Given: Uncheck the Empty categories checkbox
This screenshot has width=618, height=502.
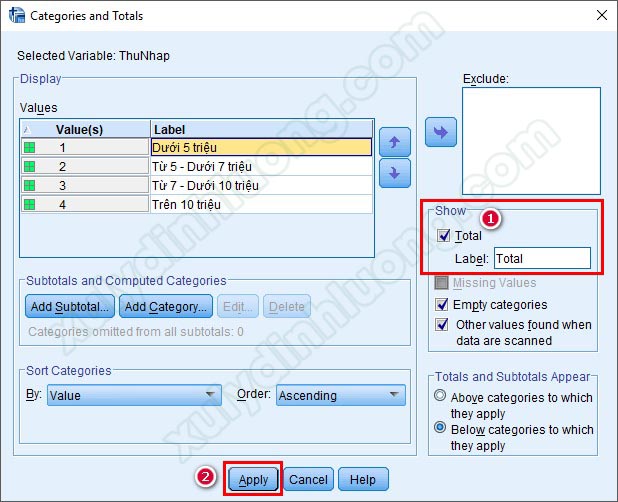Looking at the screenshot, I should click(x=442, y=305).
